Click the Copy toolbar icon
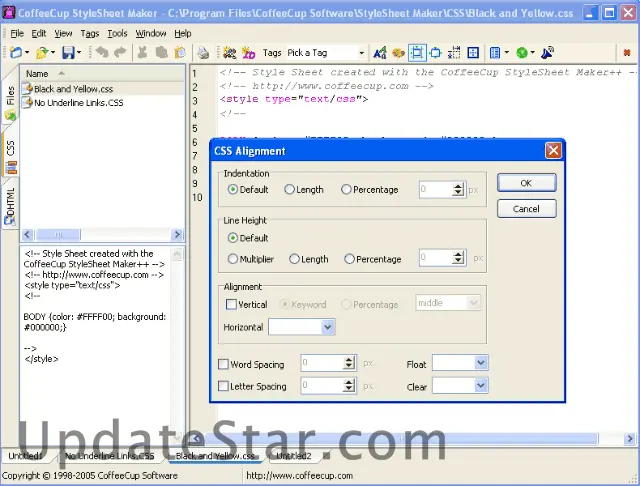640x486 pixels. (x=162, y=53)
